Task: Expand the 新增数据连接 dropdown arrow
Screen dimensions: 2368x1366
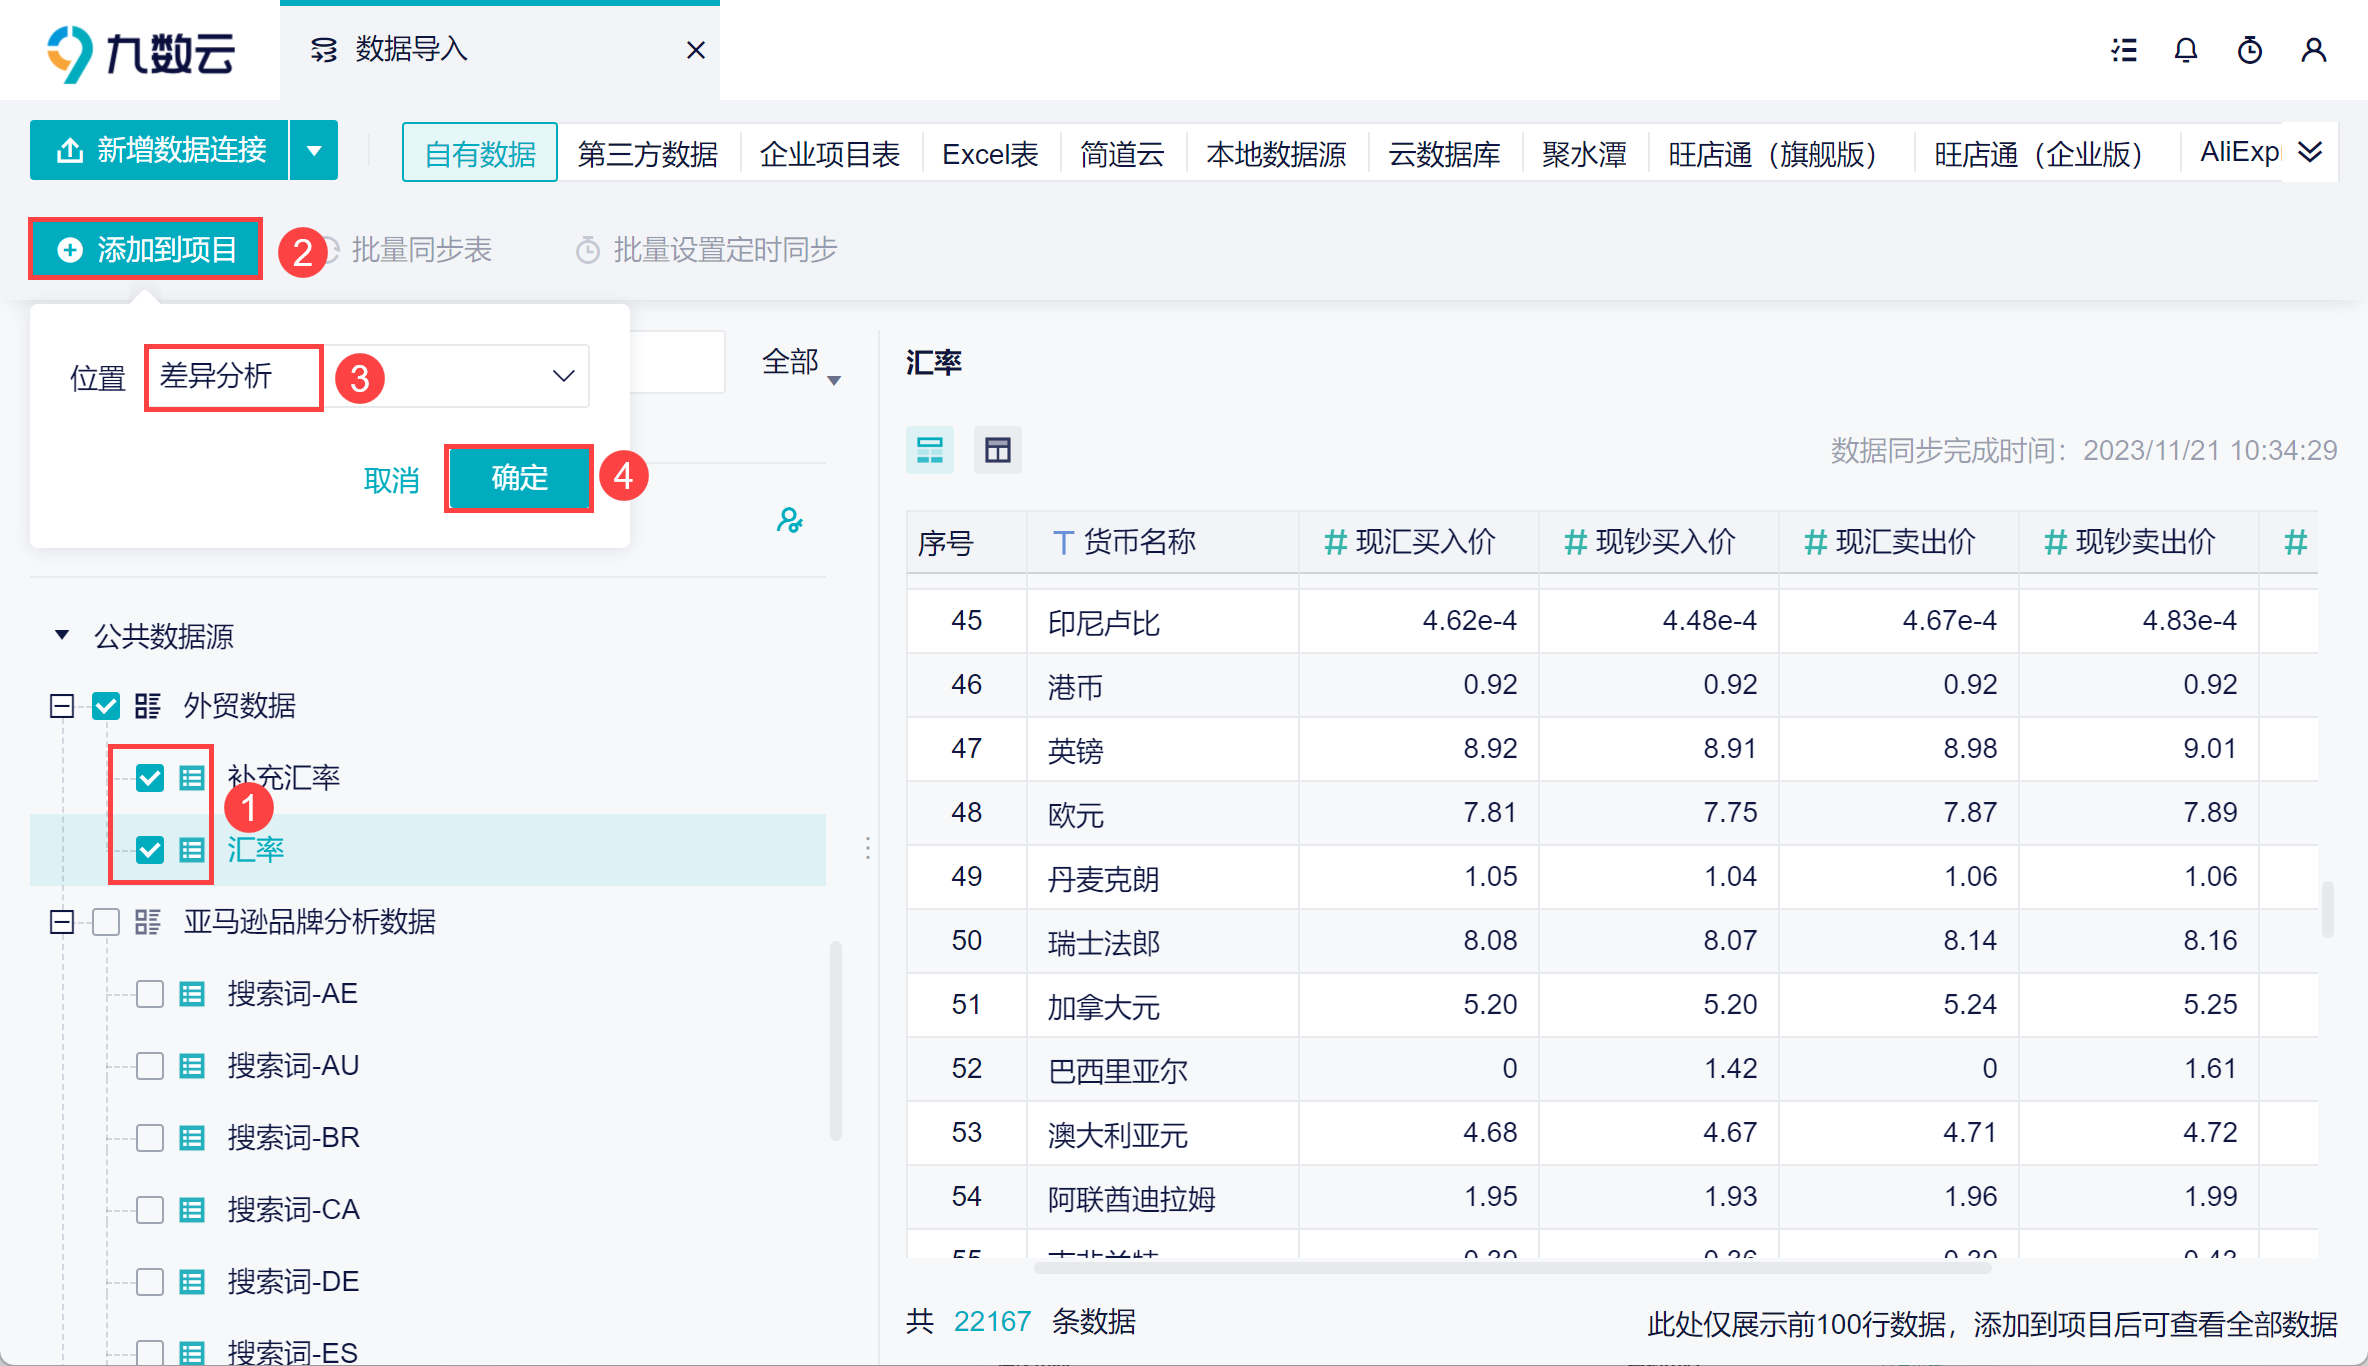Action: pyautogui.click(x=314, y=151)
